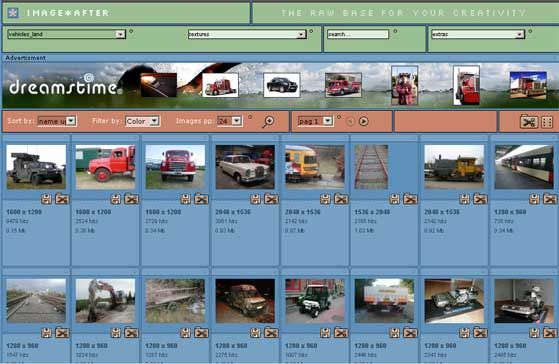Click the small circle beside textures dropdown
This screenshot has width=559, height=364.
[311, 31]
